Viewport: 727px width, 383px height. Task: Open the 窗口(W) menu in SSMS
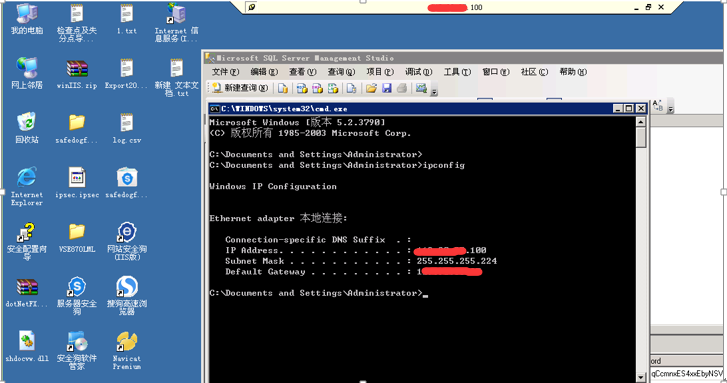pos(496,72)
